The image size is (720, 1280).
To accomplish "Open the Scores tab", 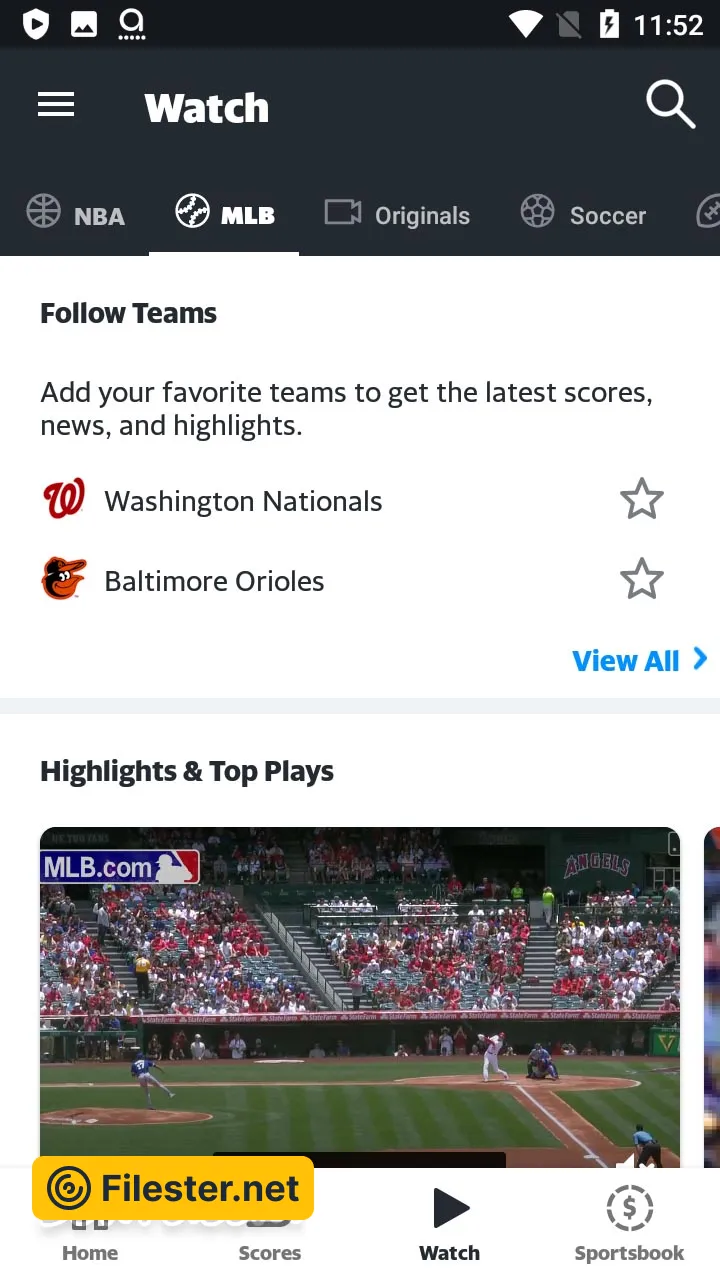I will [x=269, y=1252].
